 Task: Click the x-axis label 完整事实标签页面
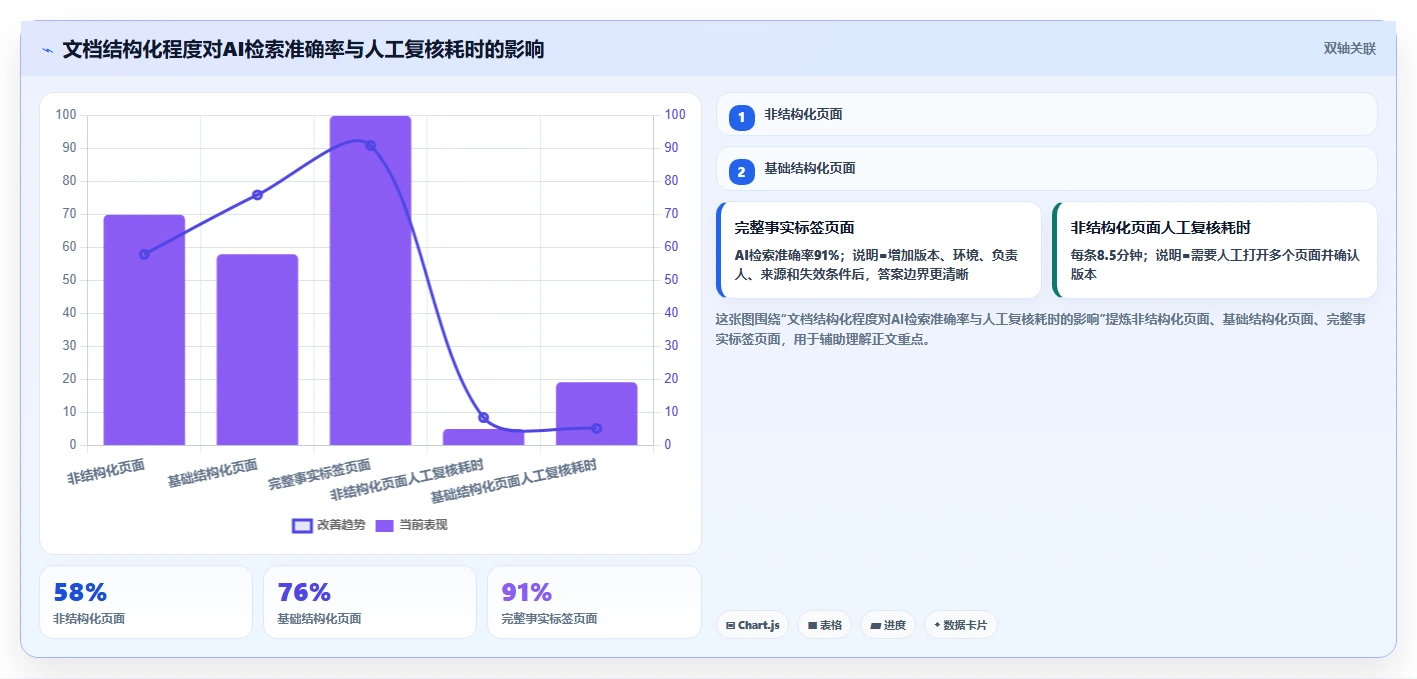tap(319, 474)
